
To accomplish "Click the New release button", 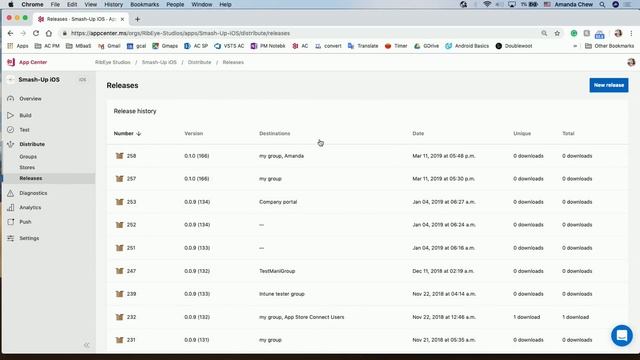I will point(609,85).
